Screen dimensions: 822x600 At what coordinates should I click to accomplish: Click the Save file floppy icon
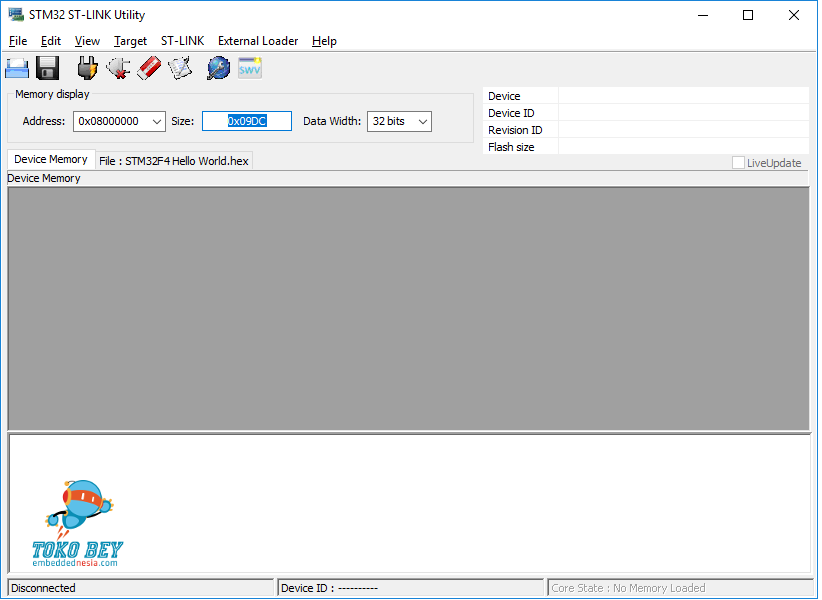pyautogui.click(x=48, y=68)
